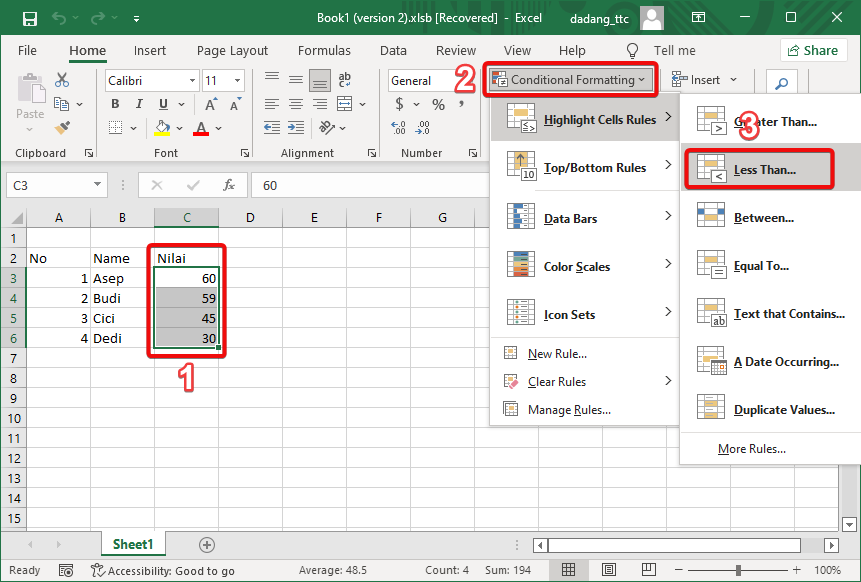Toggle Wrap Text for selection
This screenshot has height=582, width=861.
tap(345, 80)
